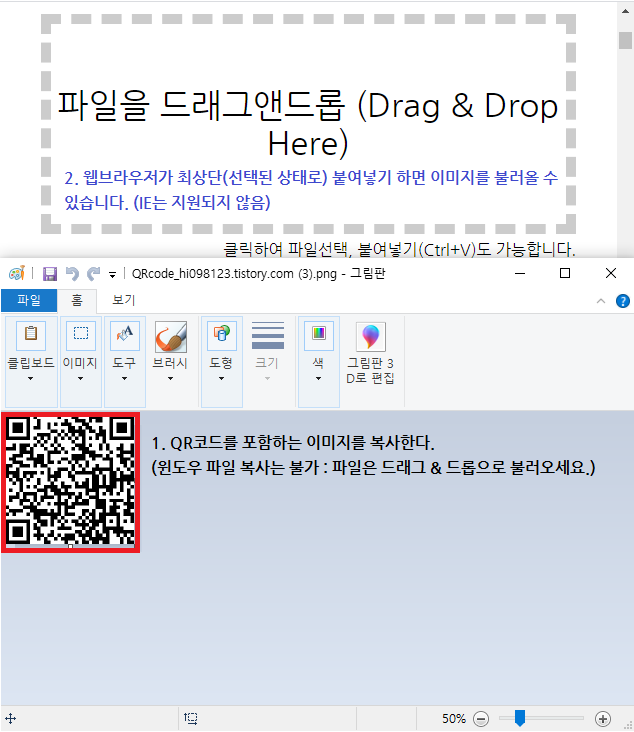Switch to the 홈 ribbon tab
This screenshot has width=634, height=732.
coord(77,300)
